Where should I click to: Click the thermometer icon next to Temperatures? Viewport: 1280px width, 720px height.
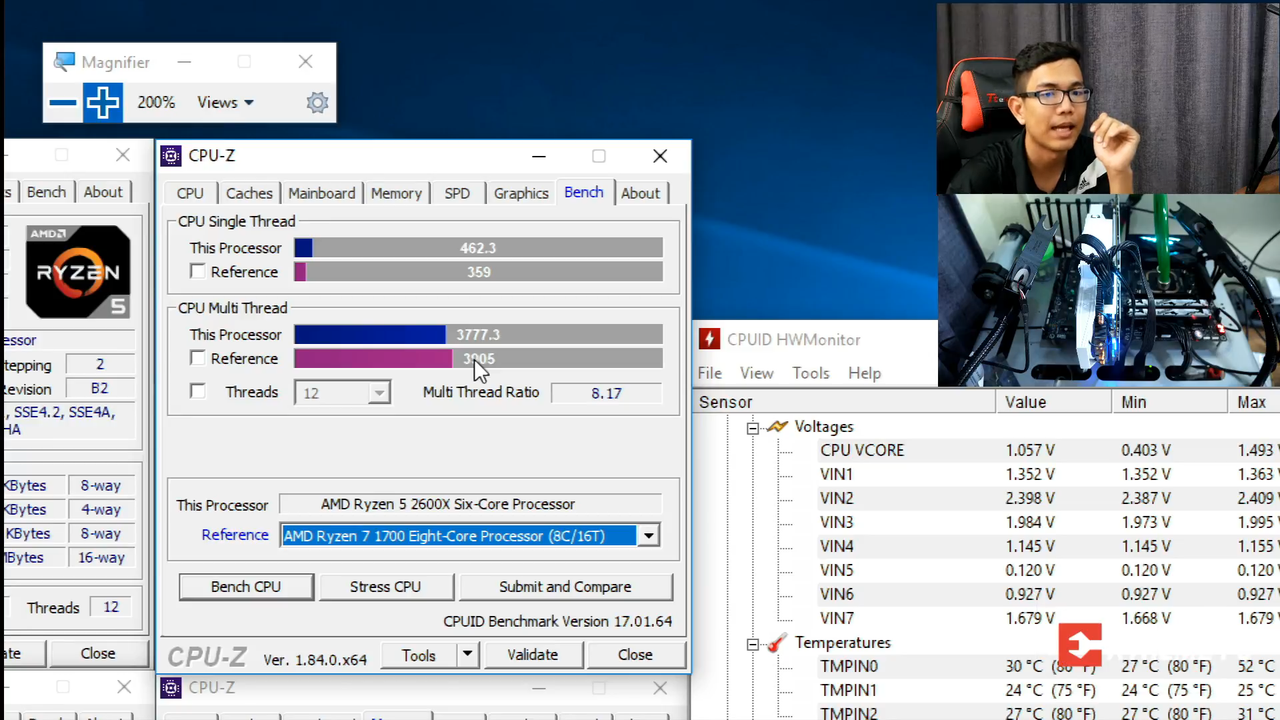coord(777,643)
